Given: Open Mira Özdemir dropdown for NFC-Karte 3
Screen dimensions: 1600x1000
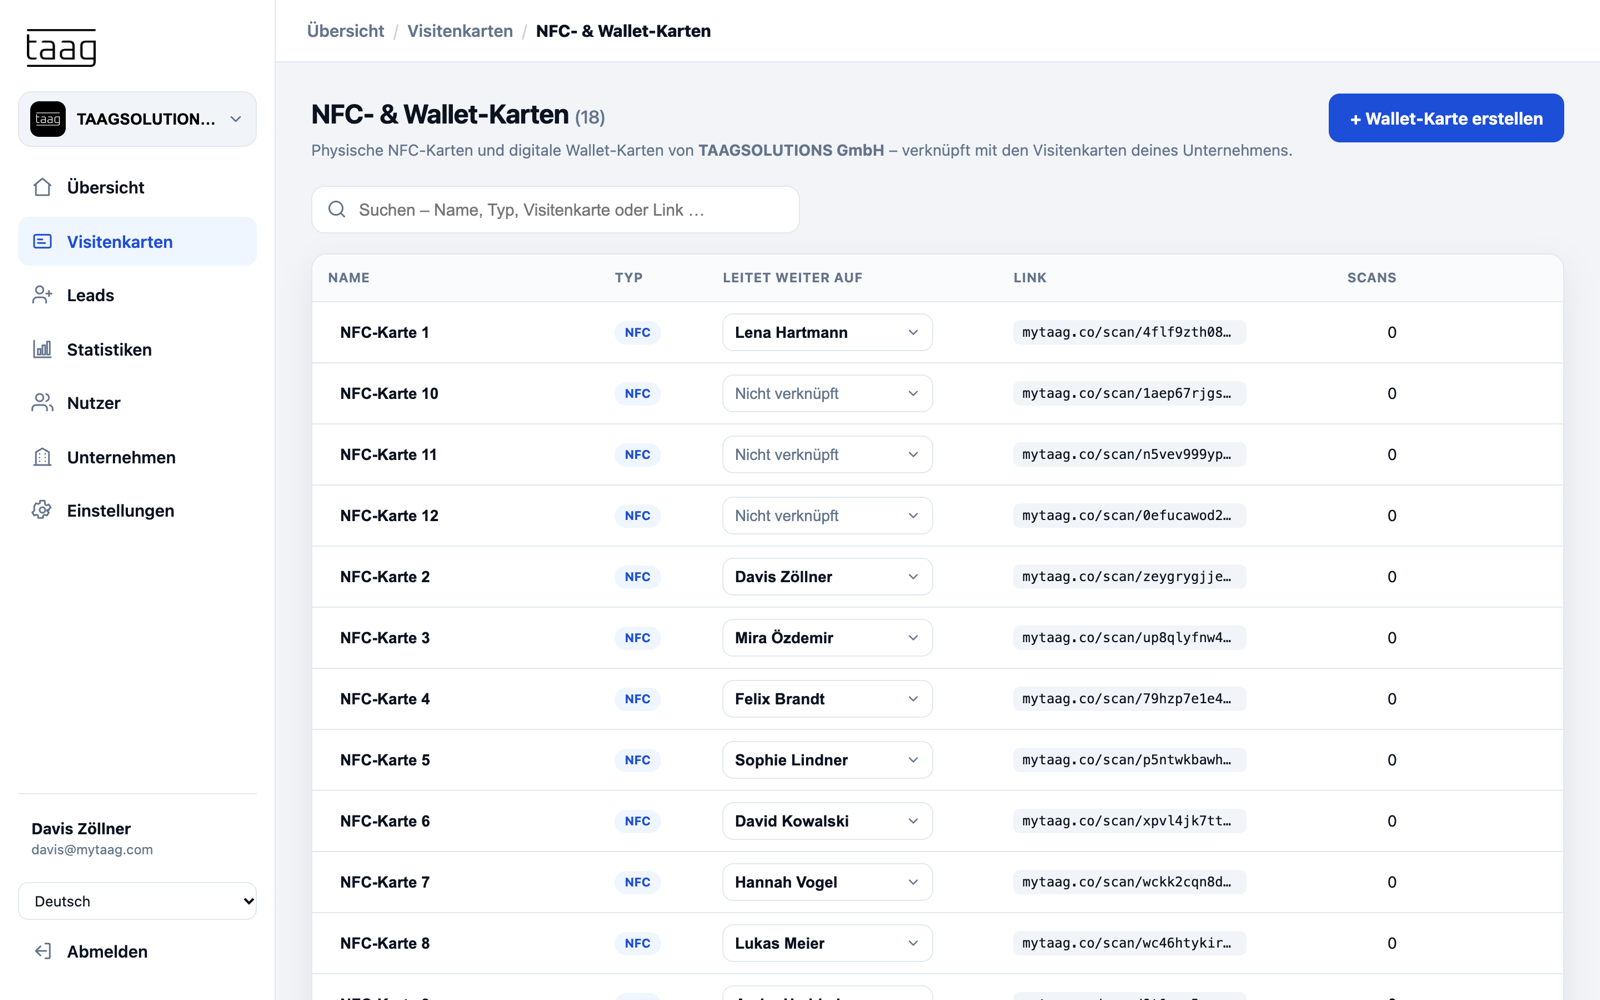Looking at the screenshot, I should [x=827, y=637].
